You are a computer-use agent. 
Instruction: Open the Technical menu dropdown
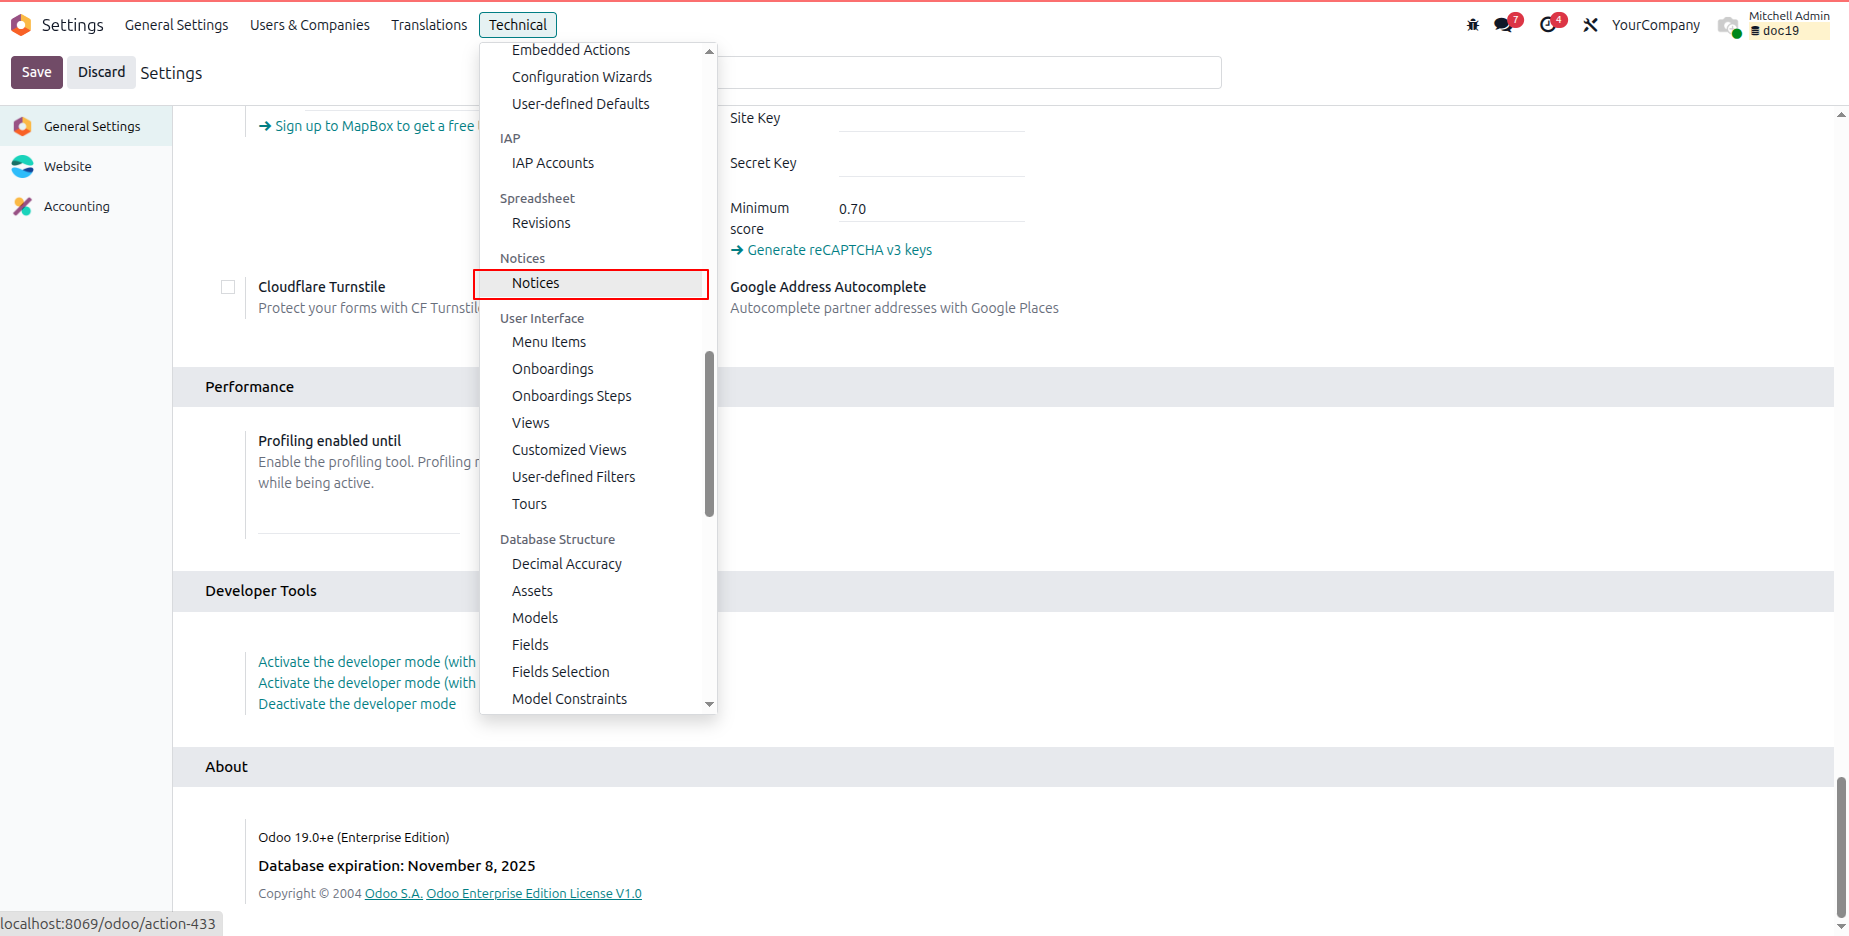click(518, 25)
